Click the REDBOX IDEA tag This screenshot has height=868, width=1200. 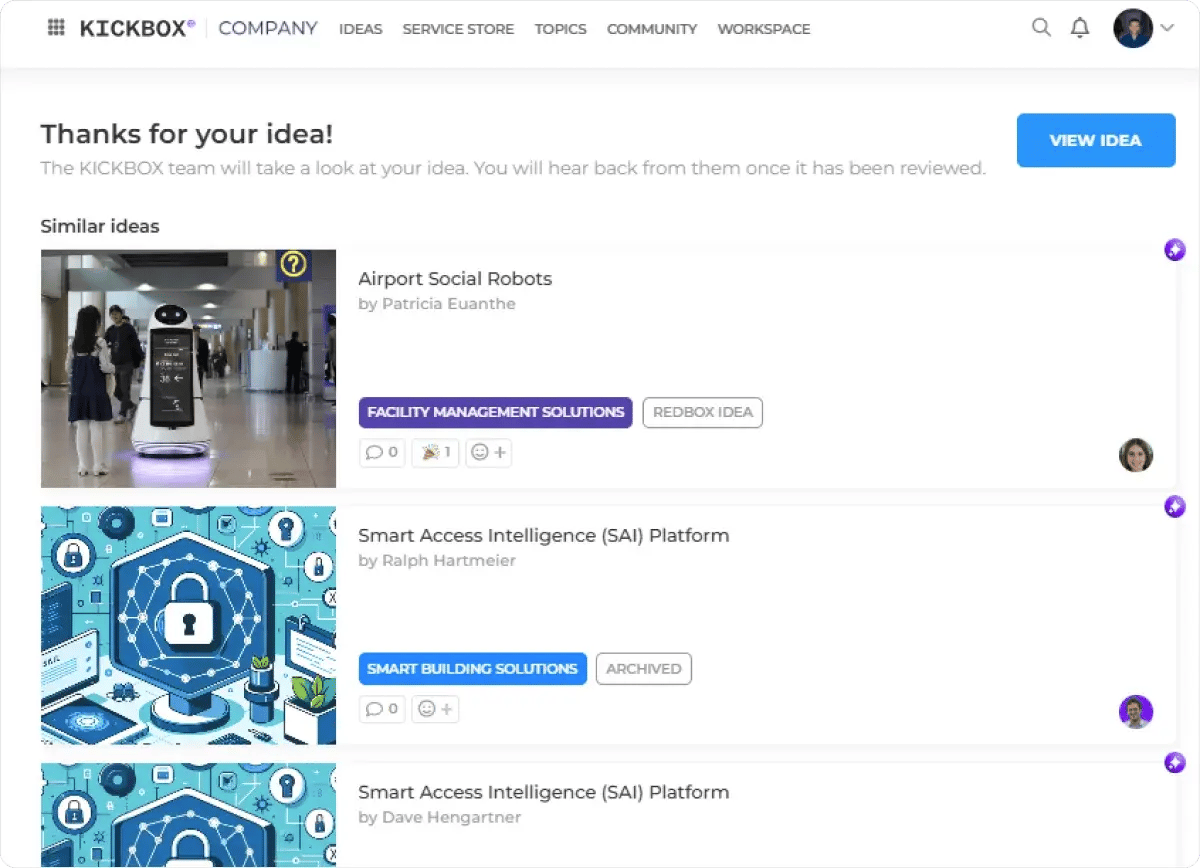(703, 412)
